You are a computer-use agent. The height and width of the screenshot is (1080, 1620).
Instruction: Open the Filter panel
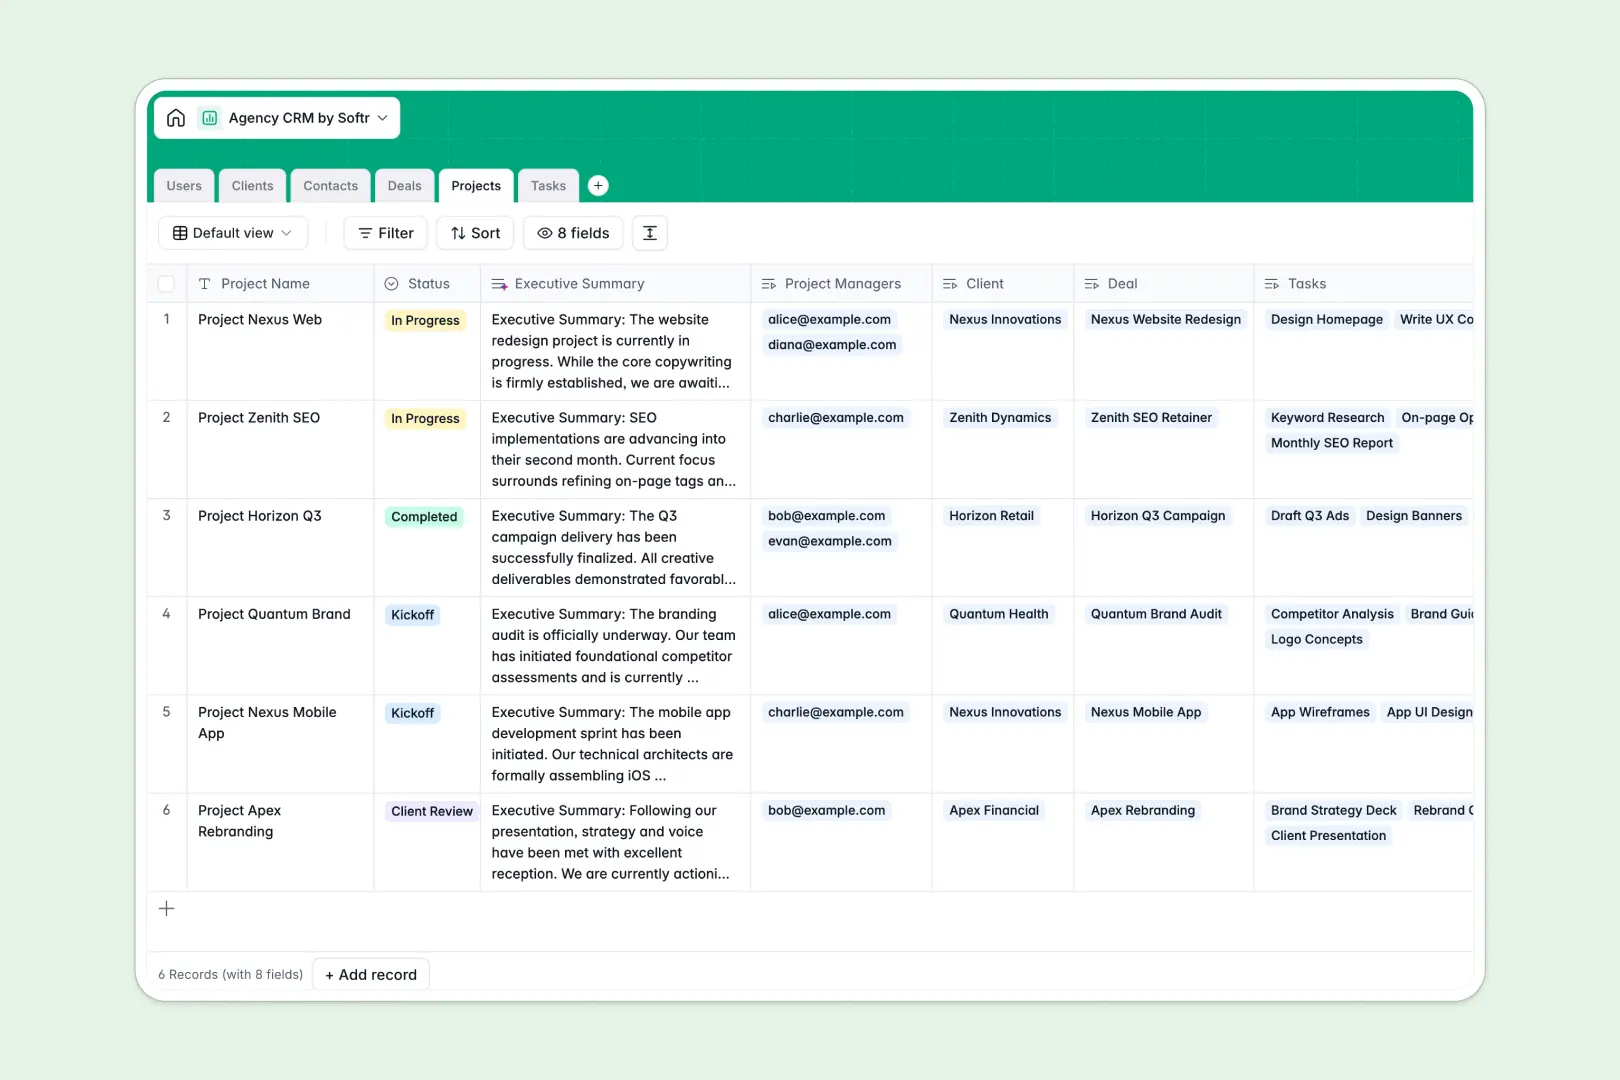385,233
